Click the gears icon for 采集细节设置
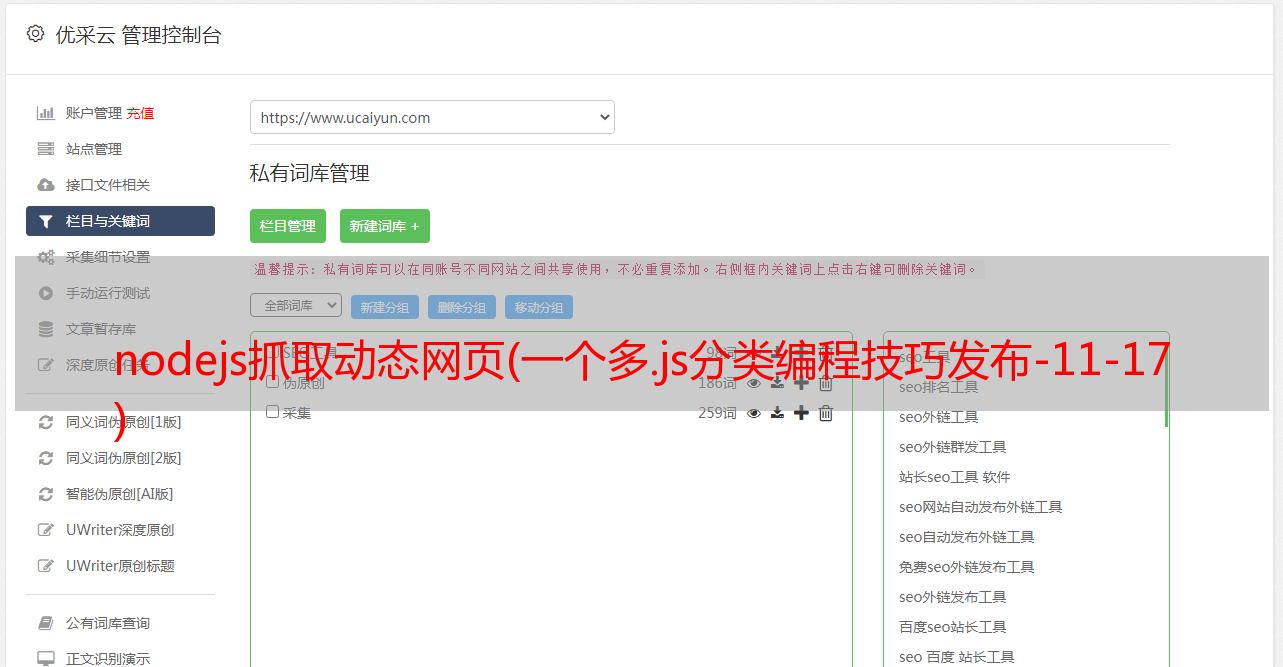Viewport: 1283px width, 667px height. pos(46,257)
